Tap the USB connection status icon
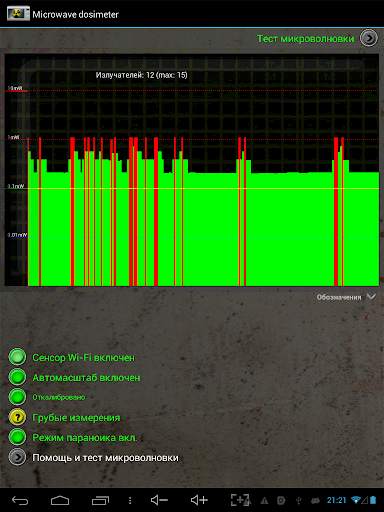Image resolution: width=384 pixels, height=512 pixels. 299,500
